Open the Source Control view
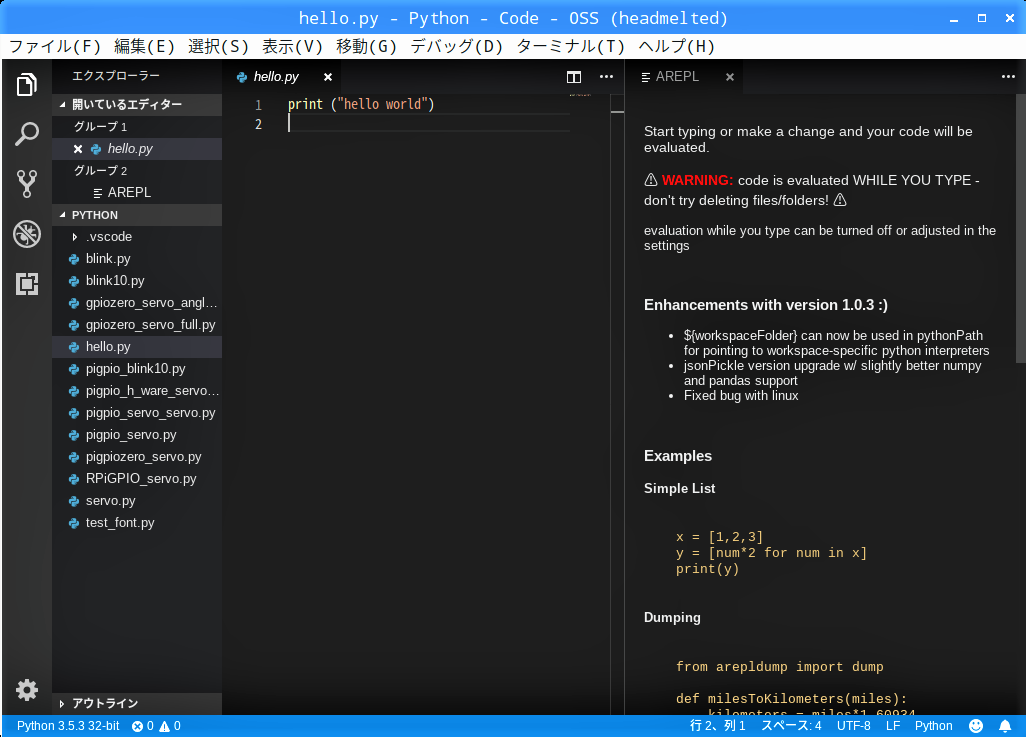The width and height of the screenshot is (1026, 737). (x=27, y=184)
